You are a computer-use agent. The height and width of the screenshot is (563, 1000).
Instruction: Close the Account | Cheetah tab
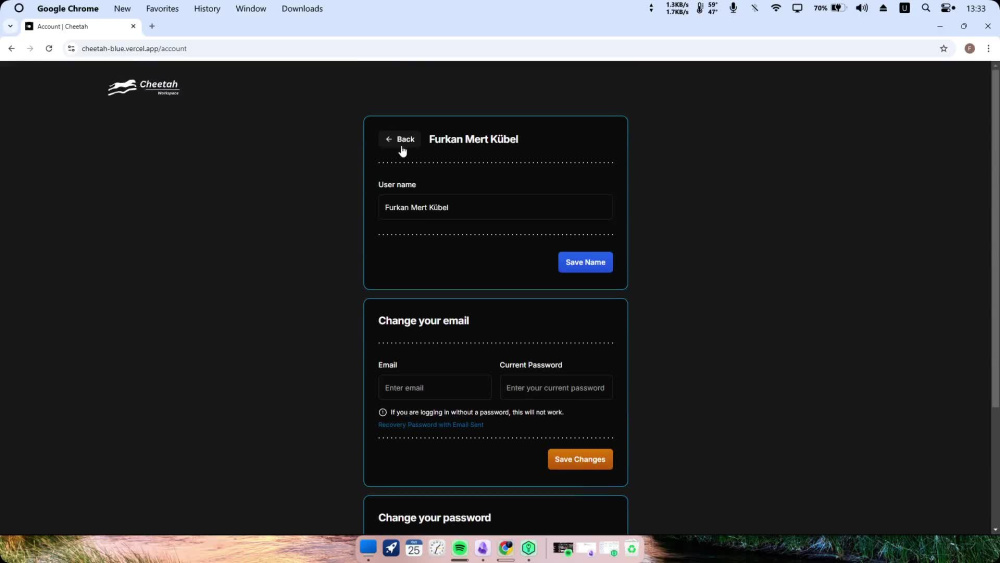click(133, 26)
